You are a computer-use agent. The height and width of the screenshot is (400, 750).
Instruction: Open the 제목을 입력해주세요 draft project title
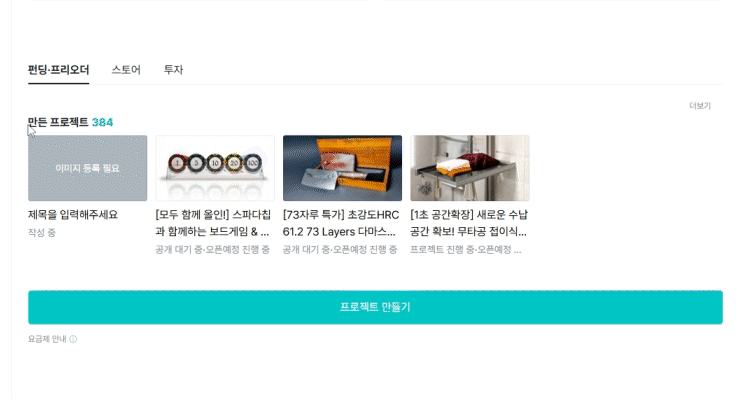73,215
